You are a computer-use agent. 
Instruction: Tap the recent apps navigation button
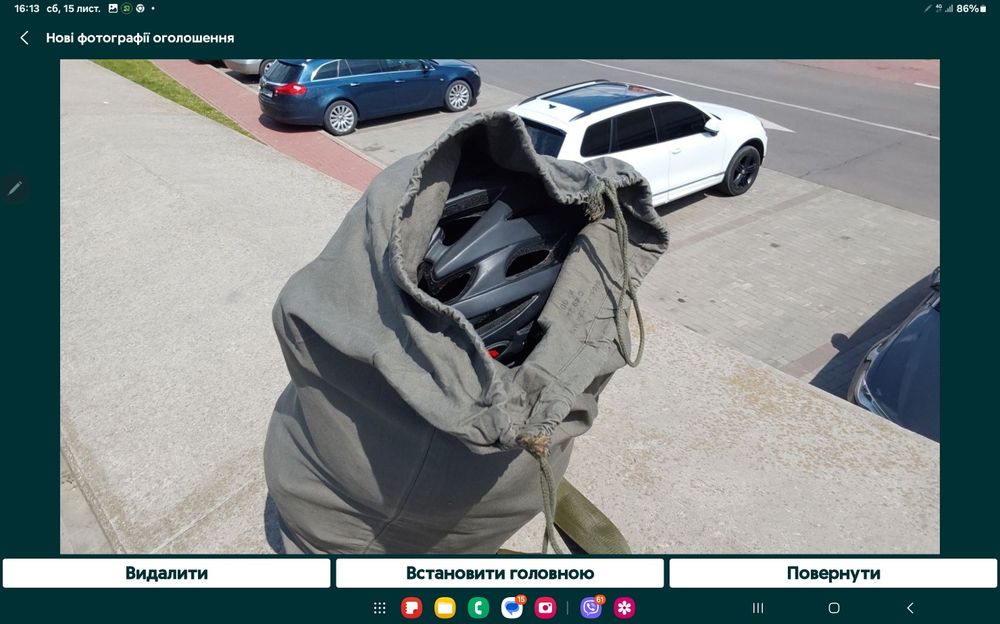coord(758,608)
